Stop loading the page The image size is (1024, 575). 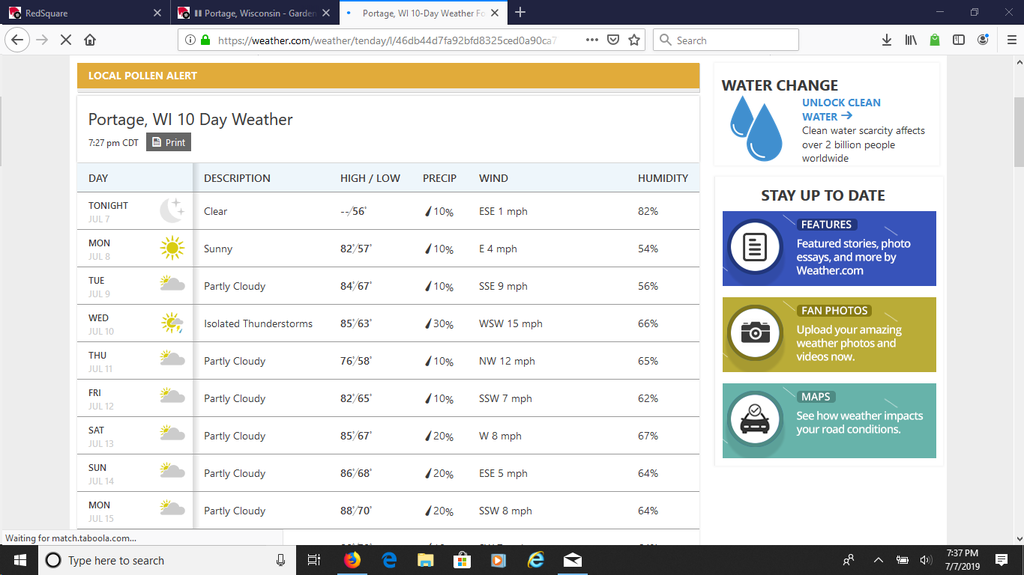66,40
